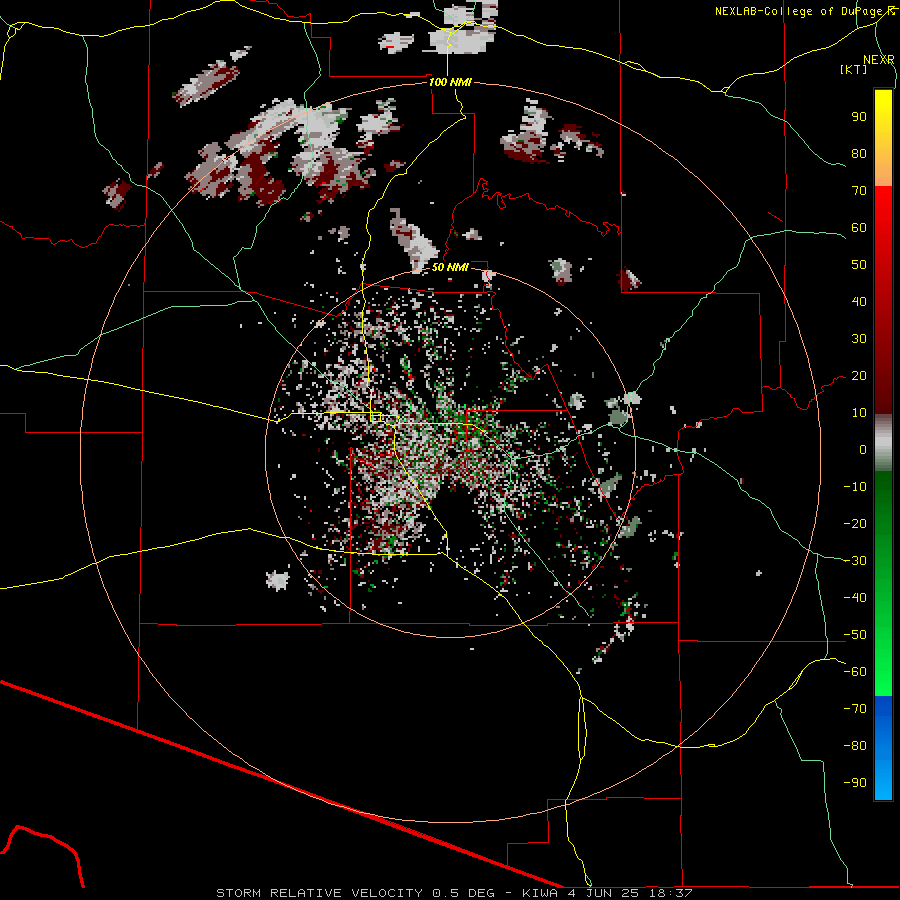Click the -70 value on the velocity scale
Screen dimensions: 900x900
tap(855, 709)
